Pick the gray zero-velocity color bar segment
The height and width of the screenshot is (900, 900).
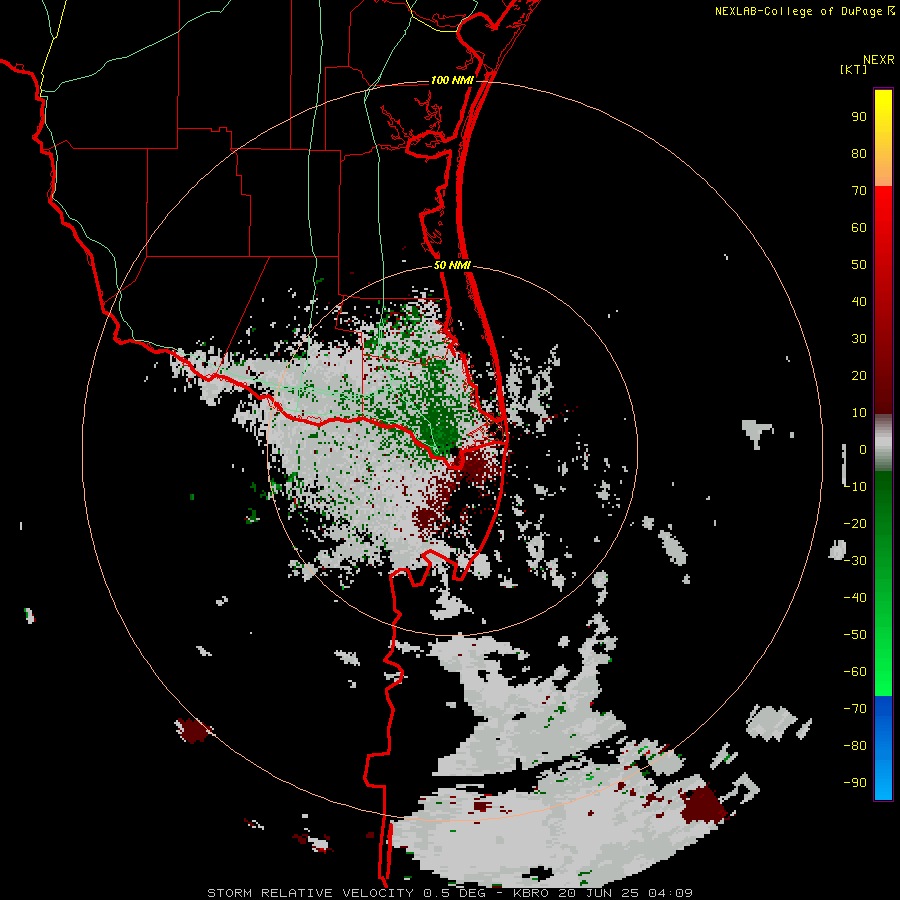[x=883, y=443]
